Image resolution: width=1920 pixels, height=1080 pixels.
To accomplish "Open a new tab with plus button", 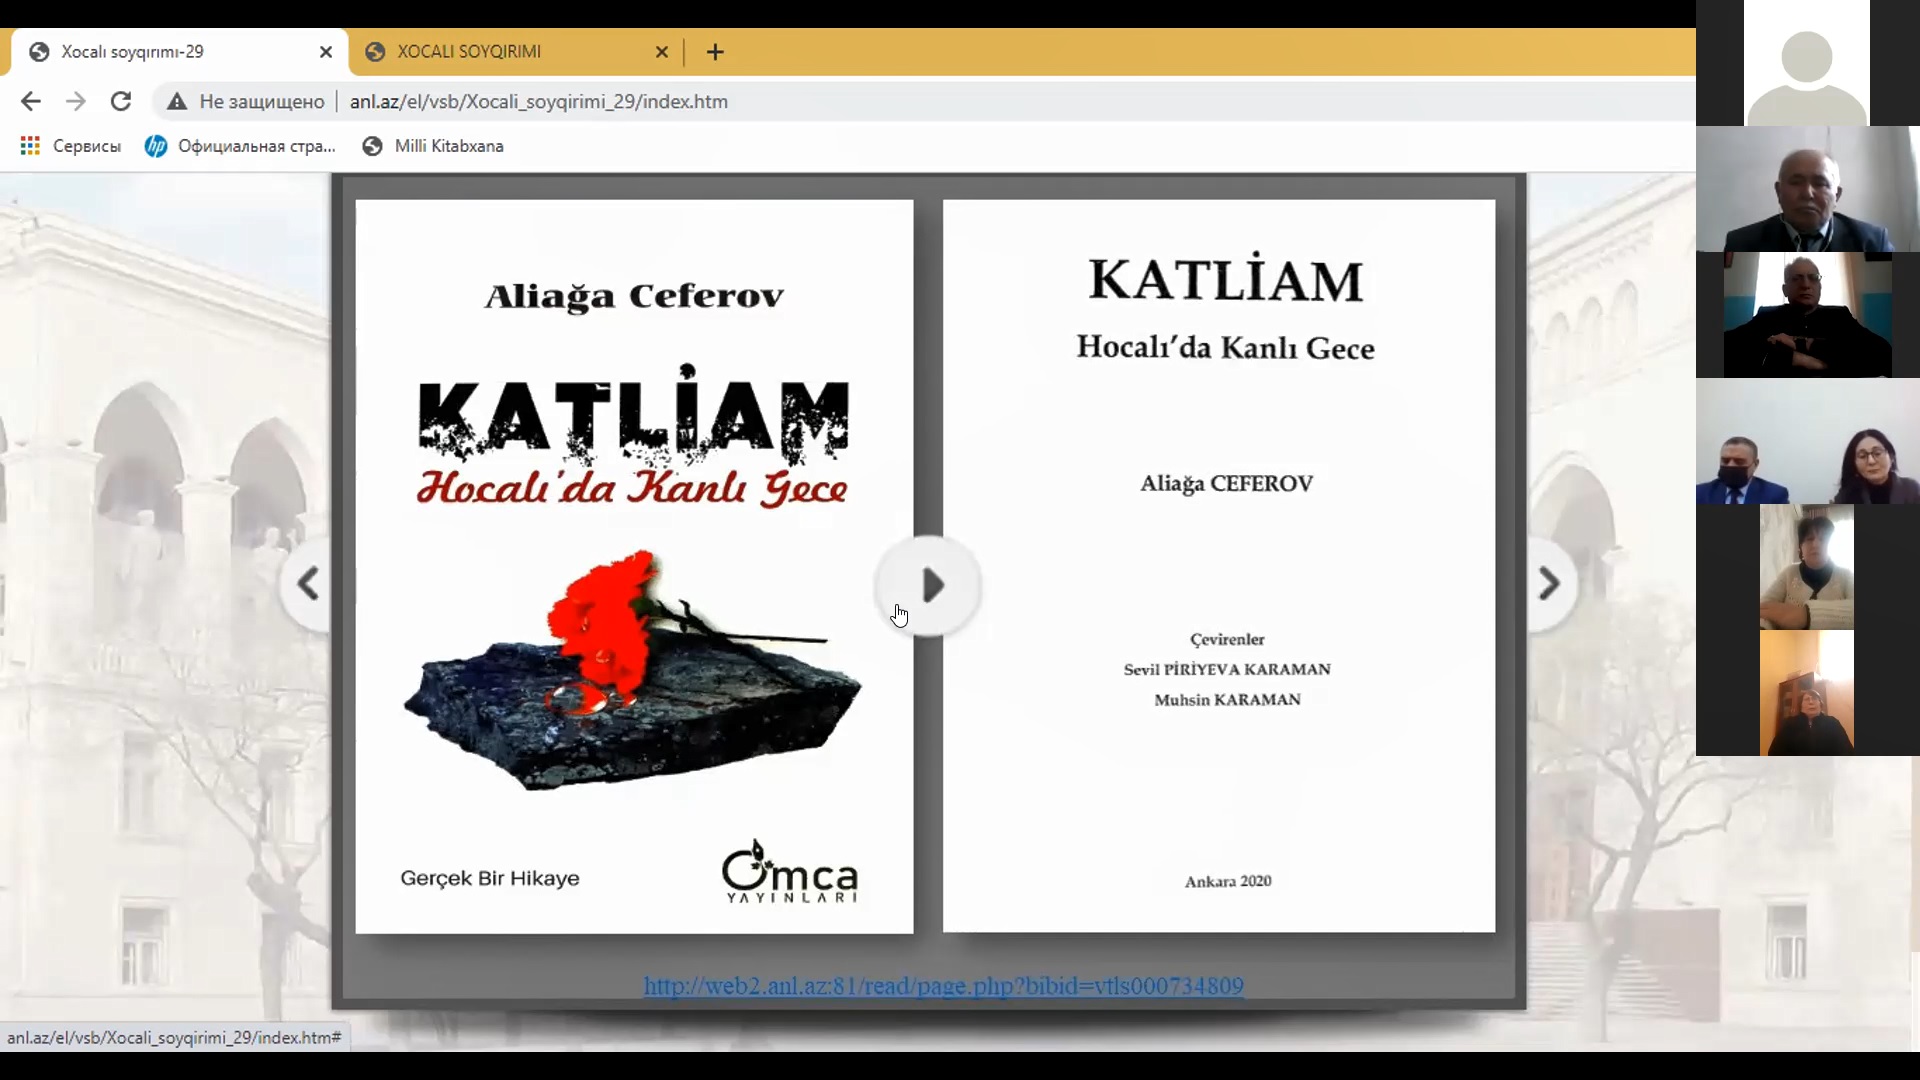I will click(x=715, y=52).
